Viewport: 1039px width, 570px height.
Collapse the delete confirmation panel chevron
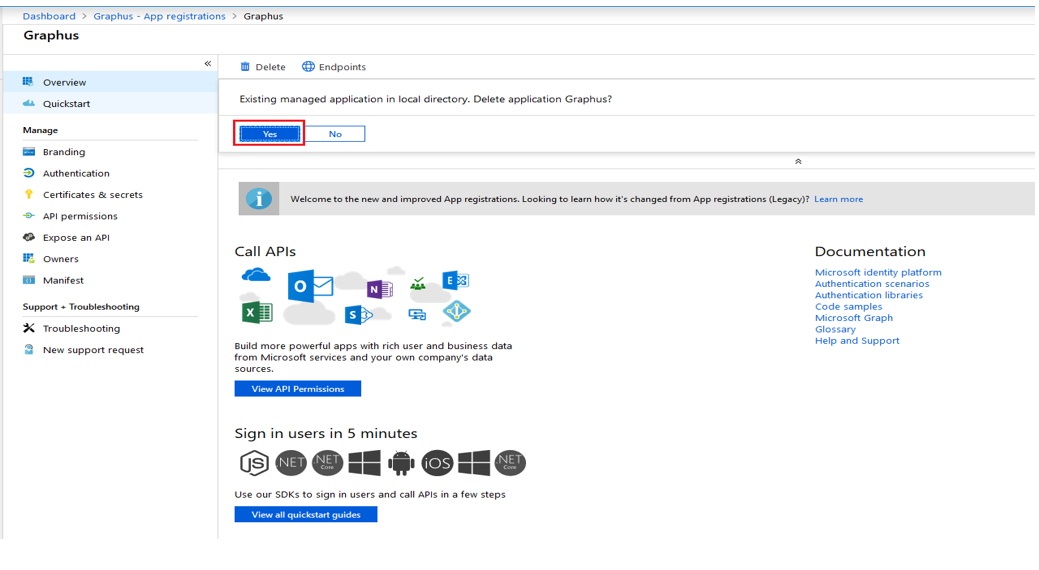coord(798,161)
